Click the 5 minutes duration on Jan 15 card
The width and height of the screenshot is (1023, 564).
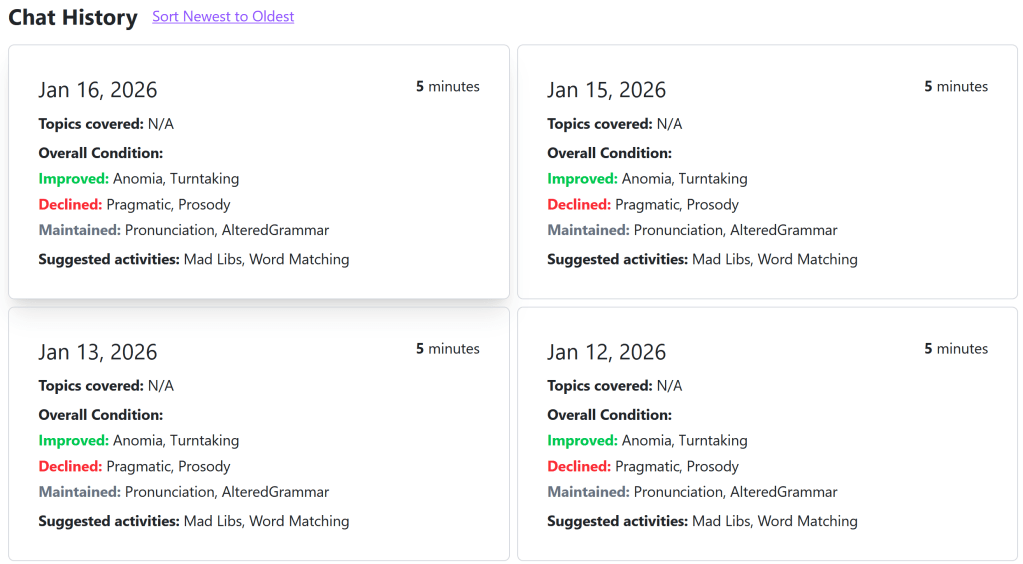coord(955,87)
